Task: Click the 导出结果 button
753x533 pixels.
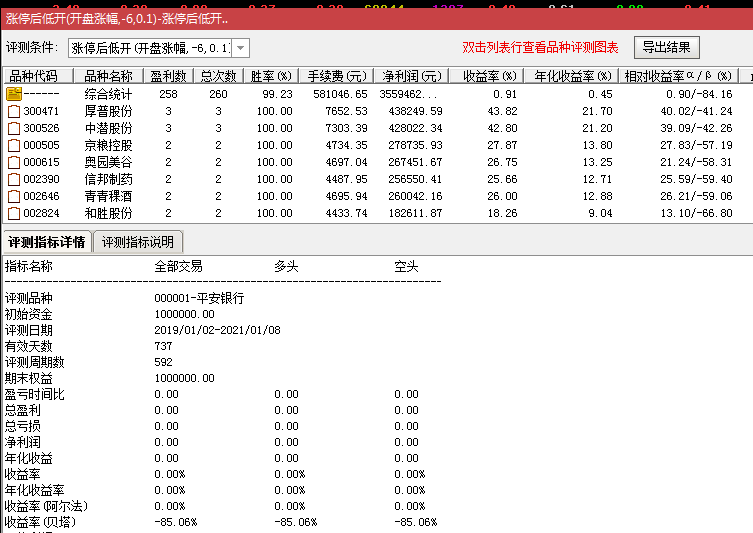Action: pos(667,47)
